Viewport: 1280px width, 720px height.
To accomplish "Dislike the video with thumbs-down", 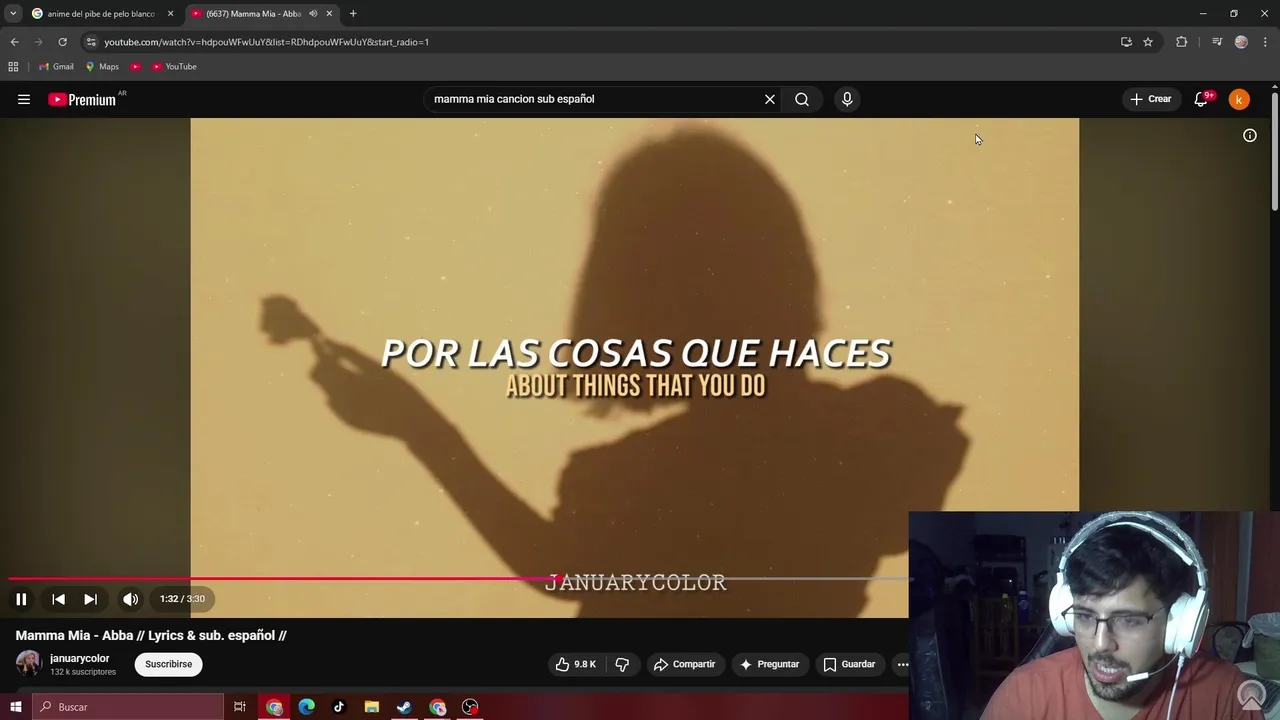I will click(622, 664).
